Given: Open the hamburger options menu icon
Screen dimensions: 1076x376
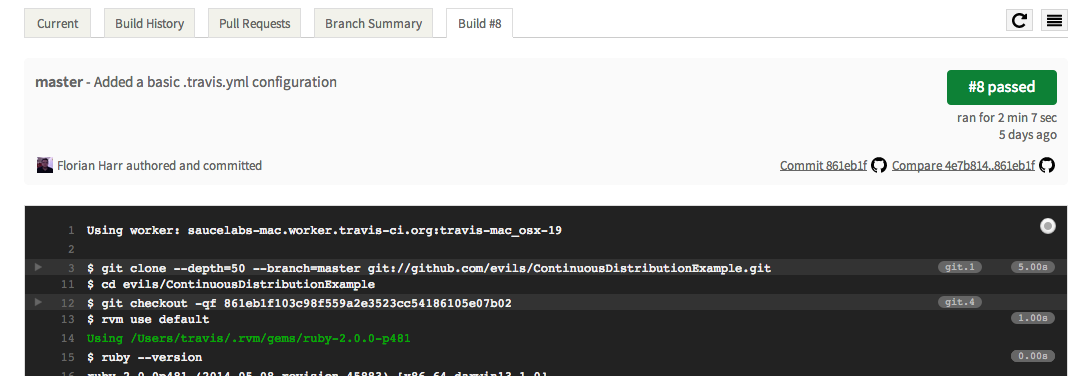Looking at the screenshot, I should click(x=1055, y=21).
